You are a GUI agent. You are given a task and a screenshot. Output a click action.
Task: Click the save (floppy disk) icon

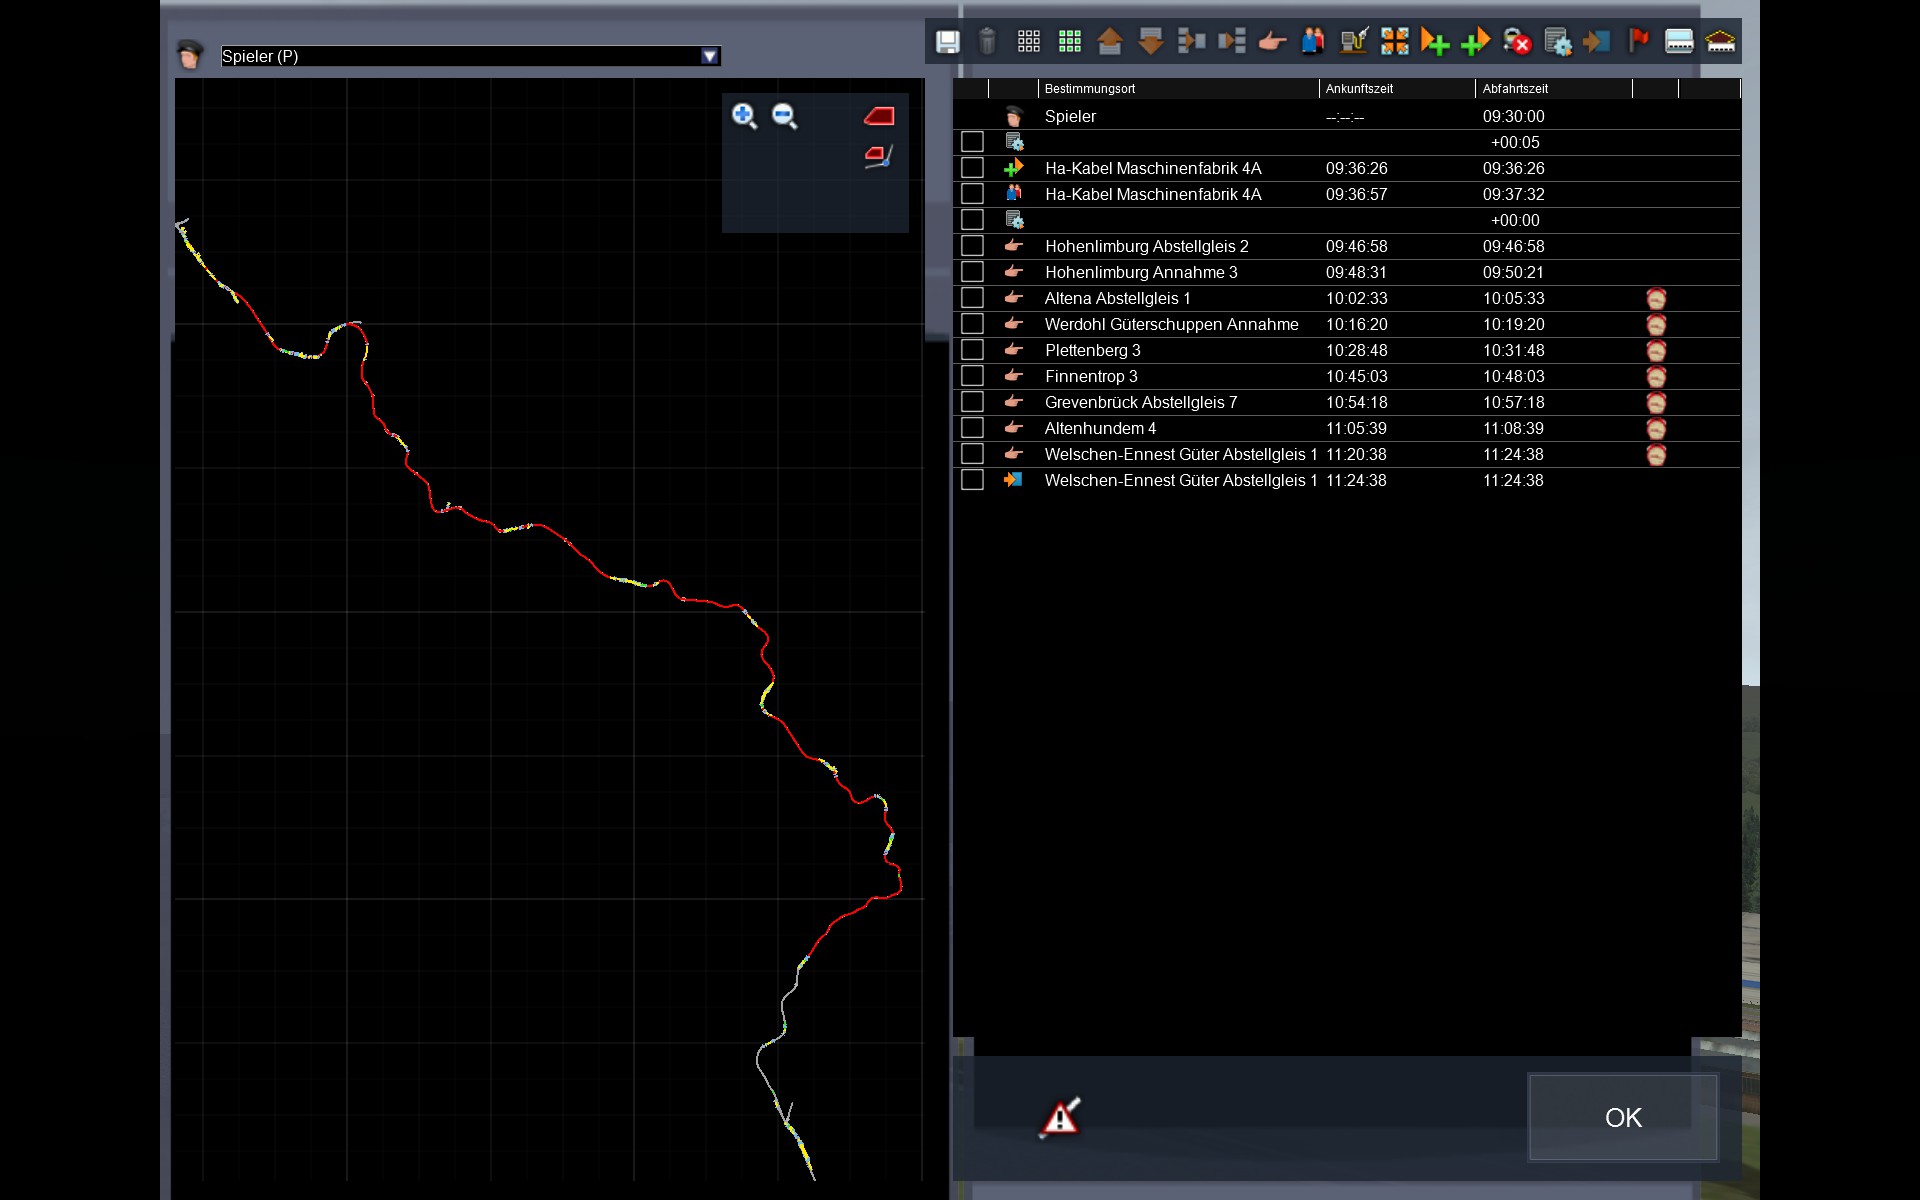(x=947, y=42)
